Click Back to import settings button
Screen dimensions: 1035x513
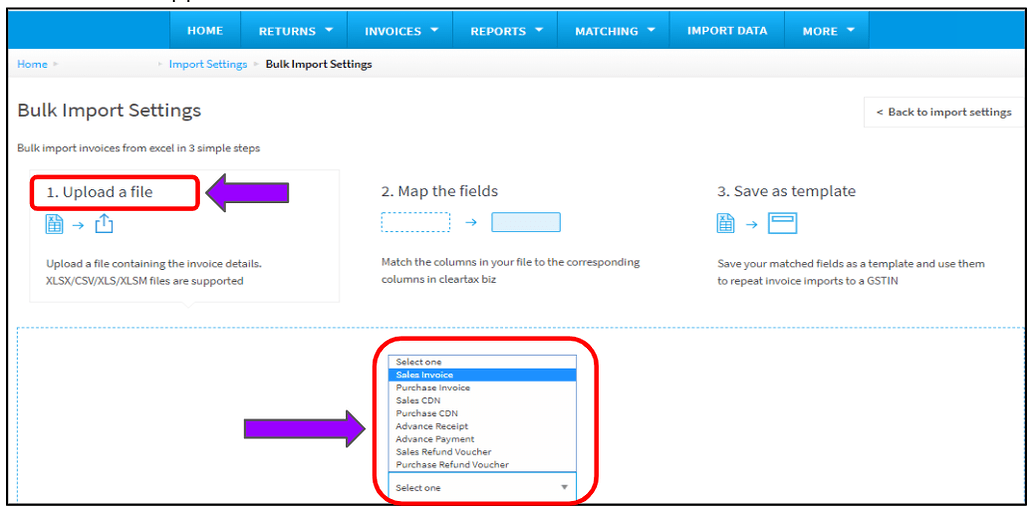pyautogui.click(x=943, y=112)
